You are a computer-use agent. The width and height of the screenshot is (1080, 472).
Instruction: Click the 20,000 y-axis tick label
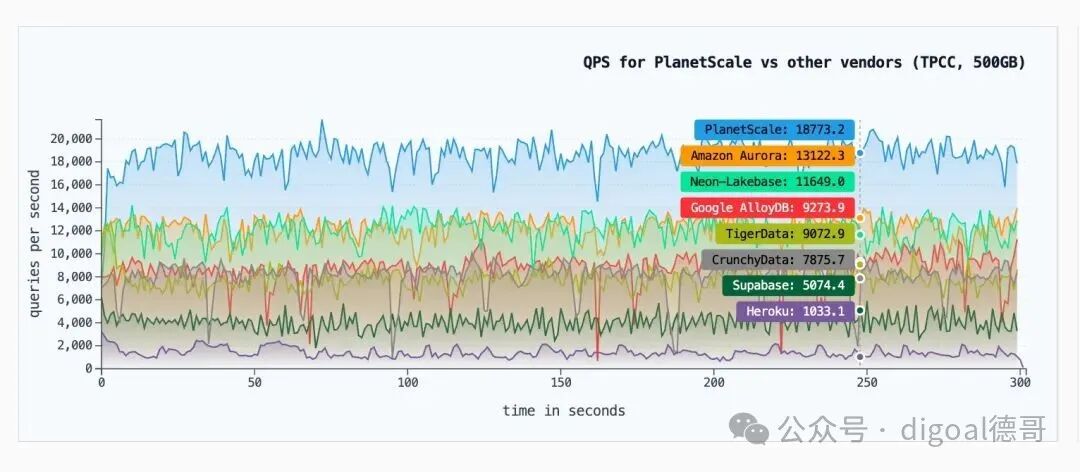pos(72,138)
